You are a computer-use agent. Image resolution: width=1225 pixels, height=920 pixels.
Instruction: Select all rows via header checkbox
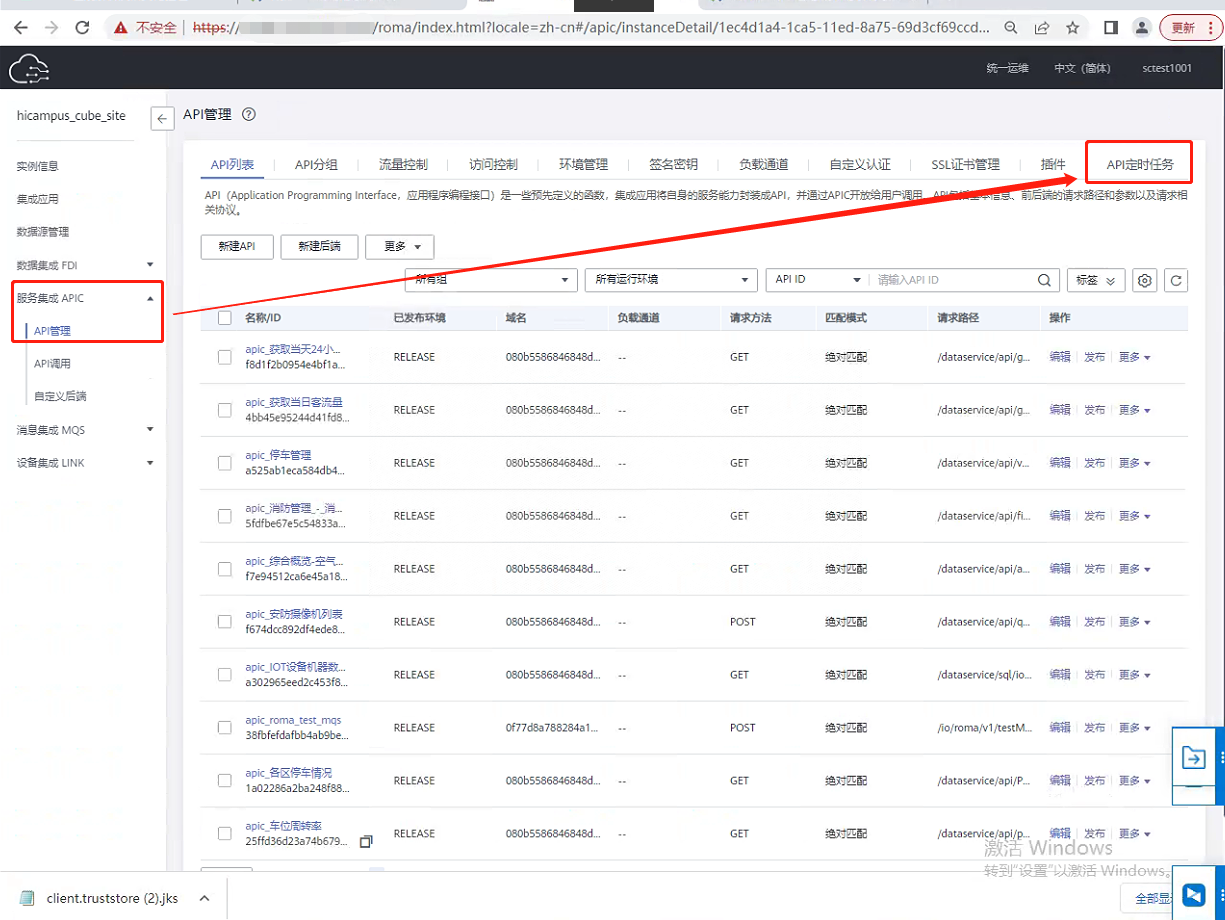coord(225,318)
